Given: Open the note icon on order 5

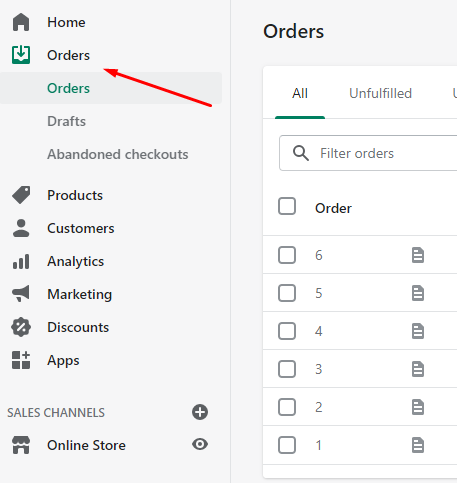Looking at the screenshot, I should pyautogui.click(x=418, y=293).
